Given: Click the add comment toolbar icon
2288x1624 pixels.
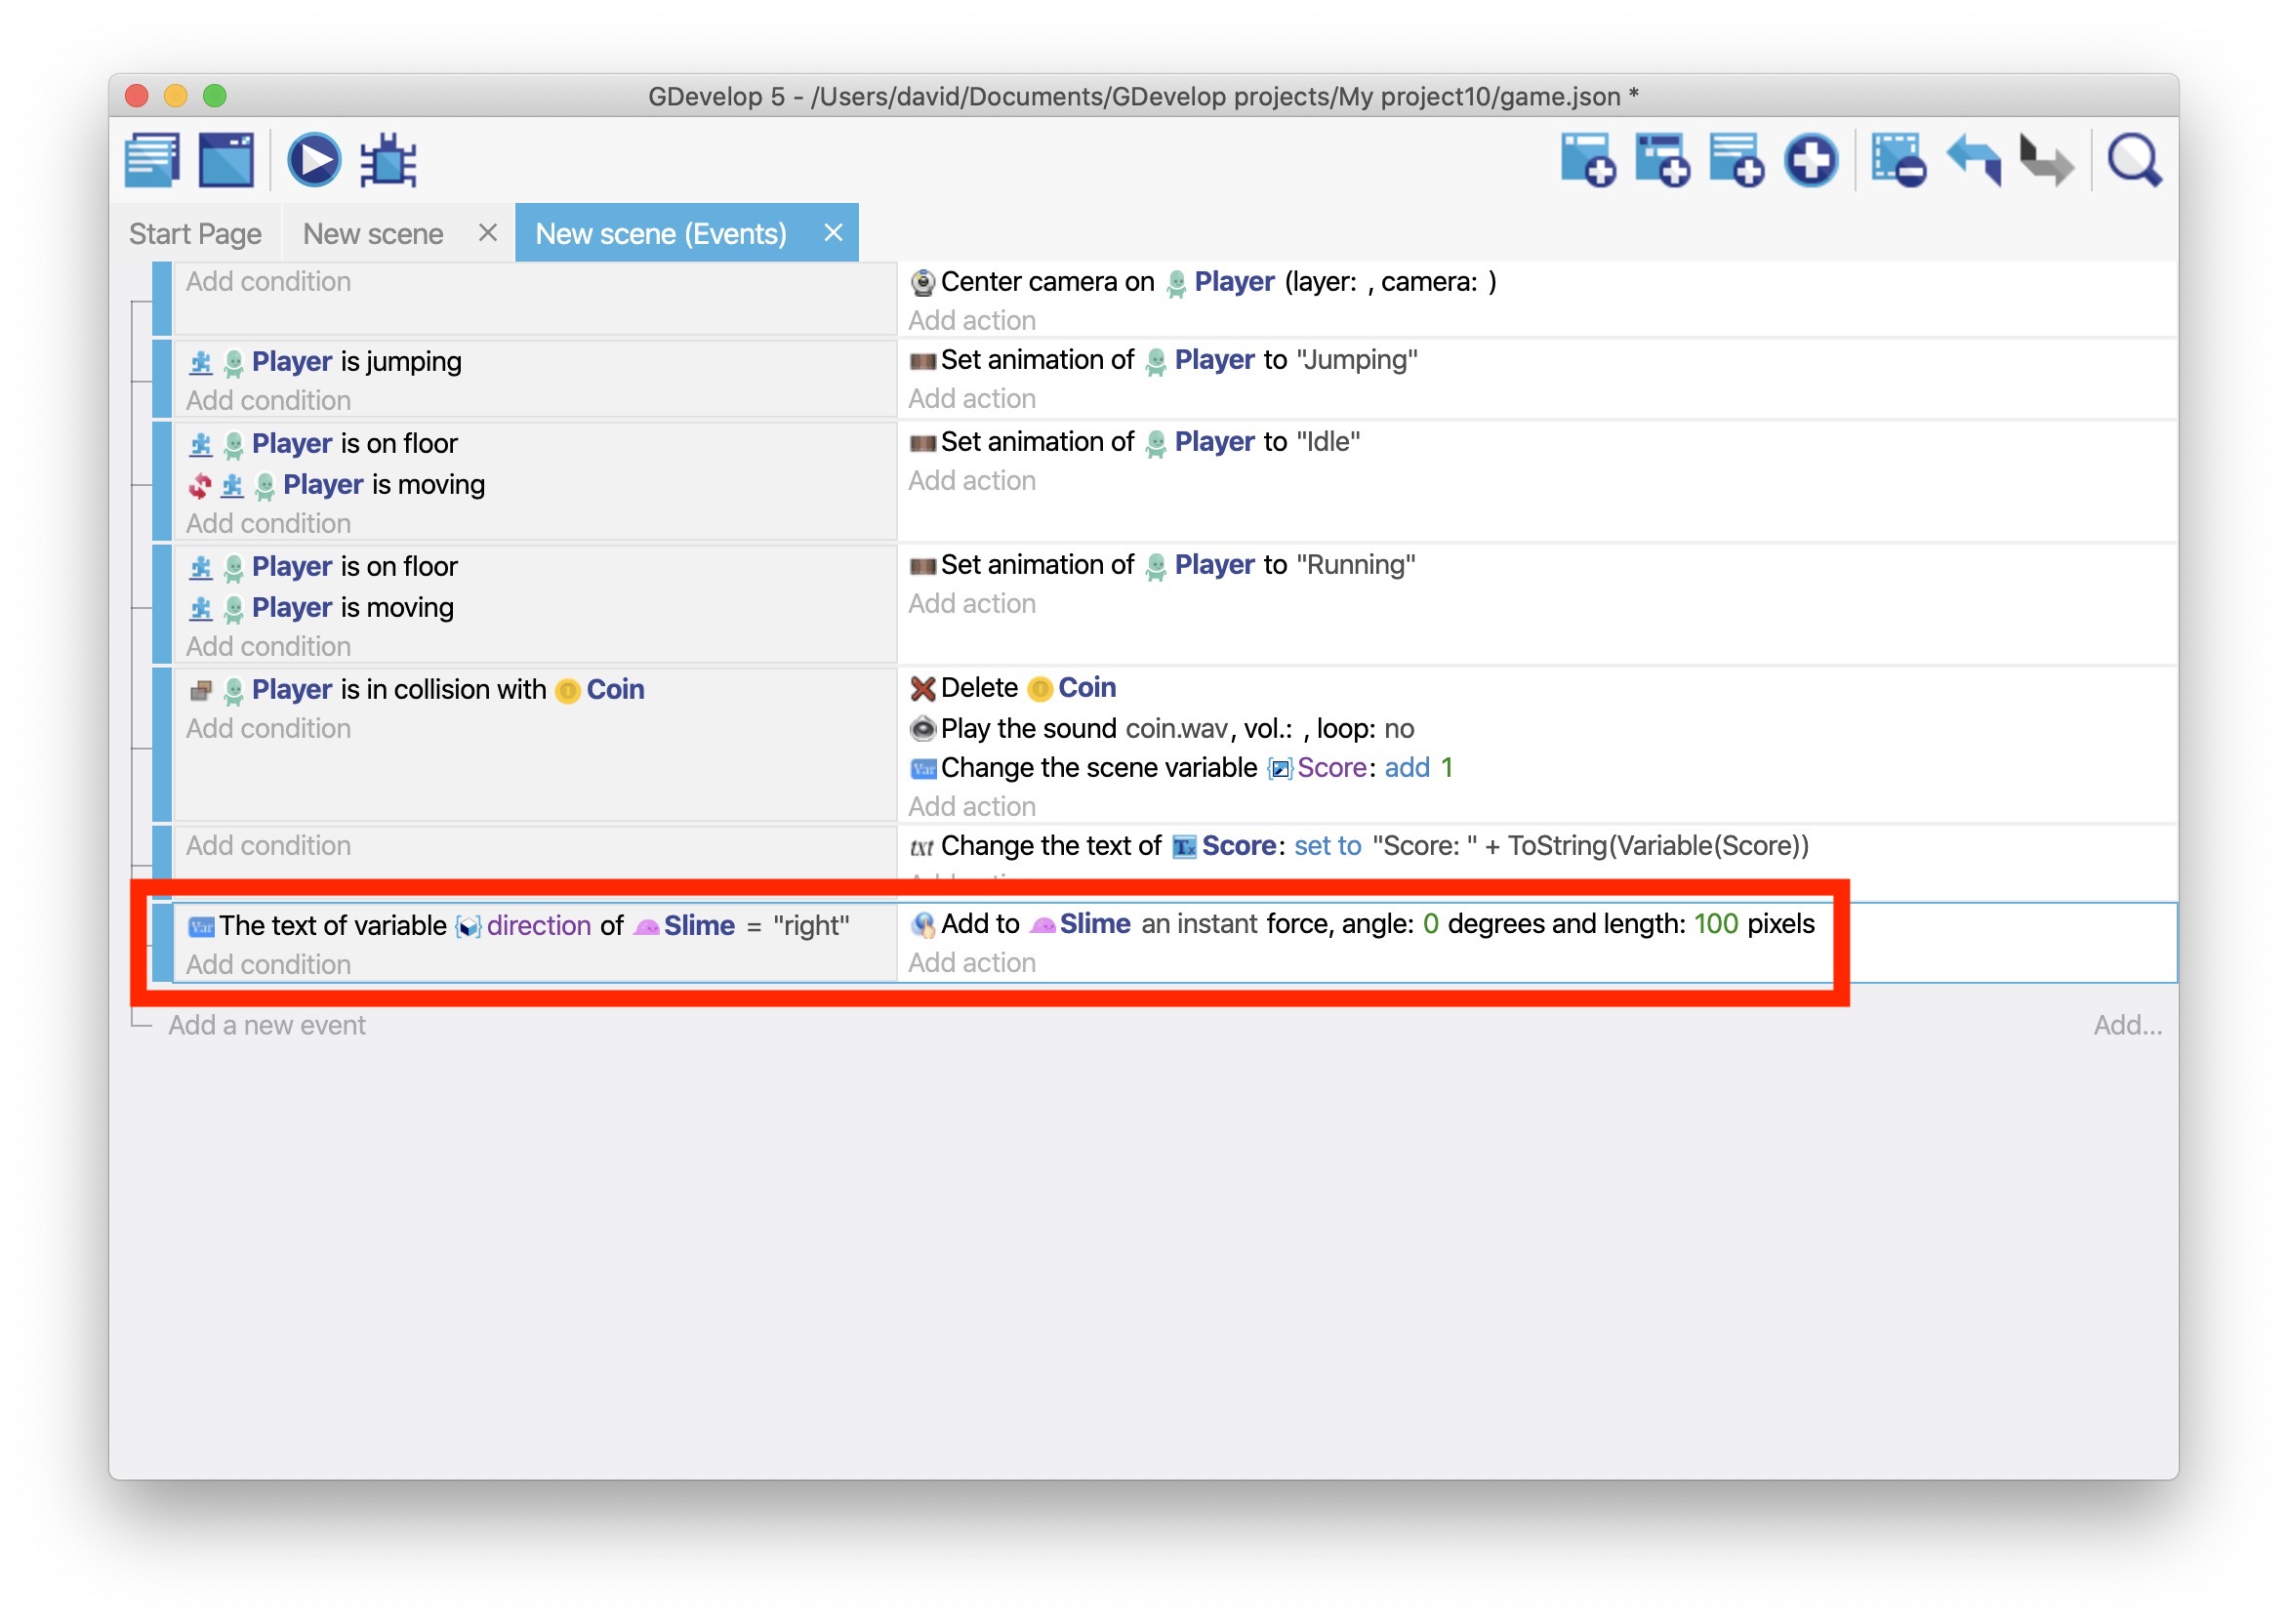Looking at the screenshot, I should point(1736,160).
